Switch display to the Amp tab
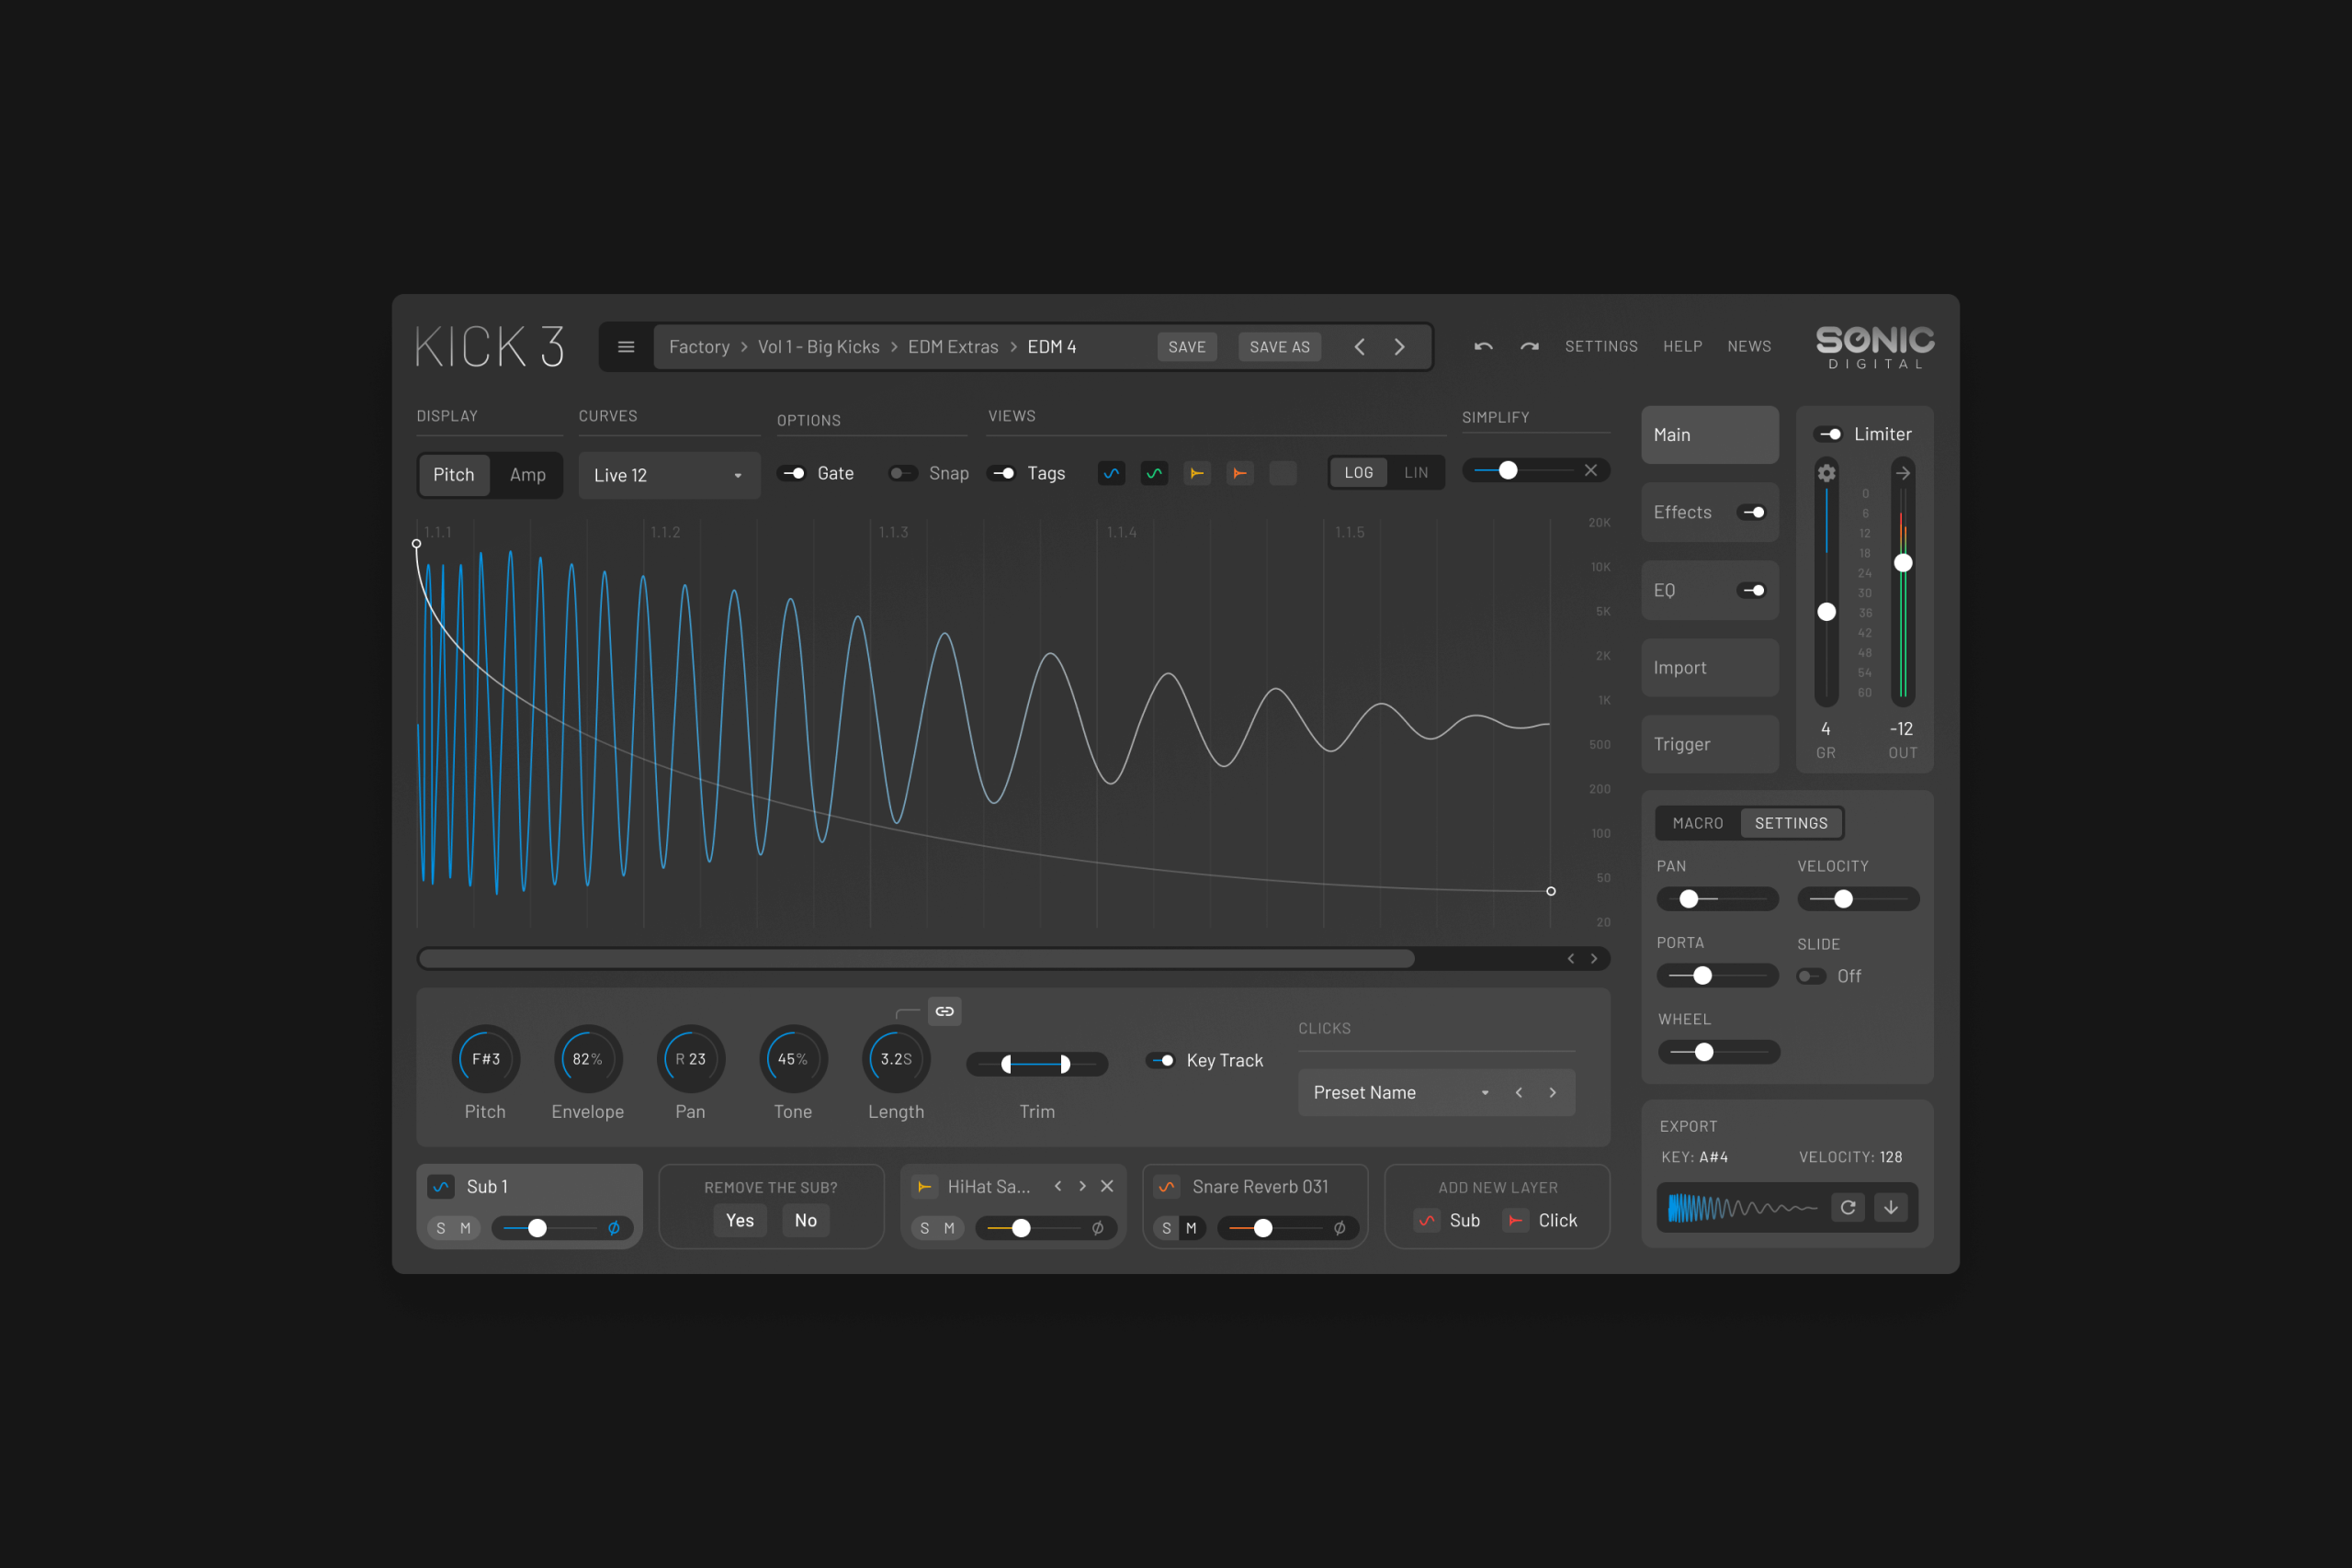Viewport: 2352px width, 1568px height. point(527,475)
